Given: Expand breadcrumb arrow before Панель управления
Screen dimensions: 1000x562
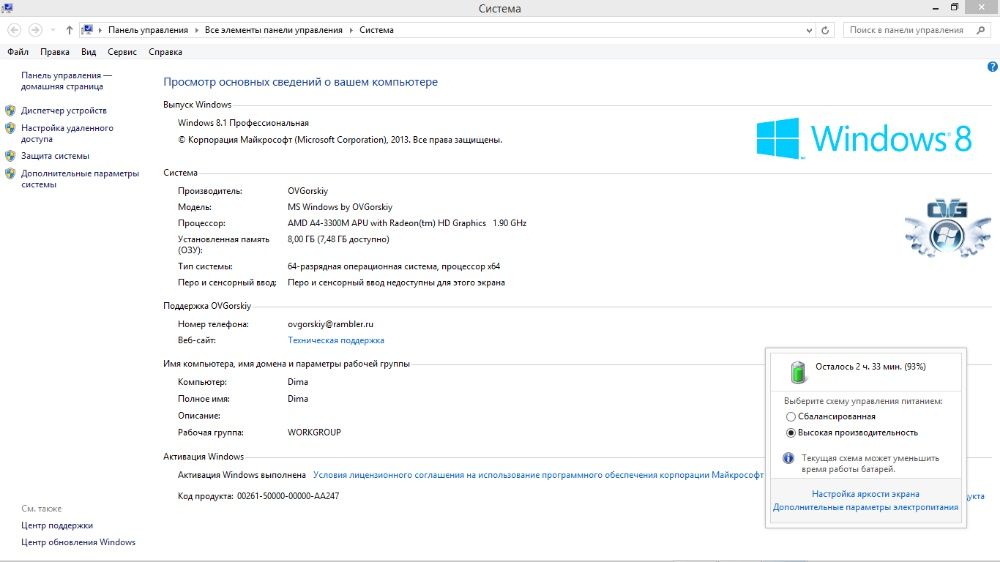Looking at the screenshot, I should tap(100, 30).
